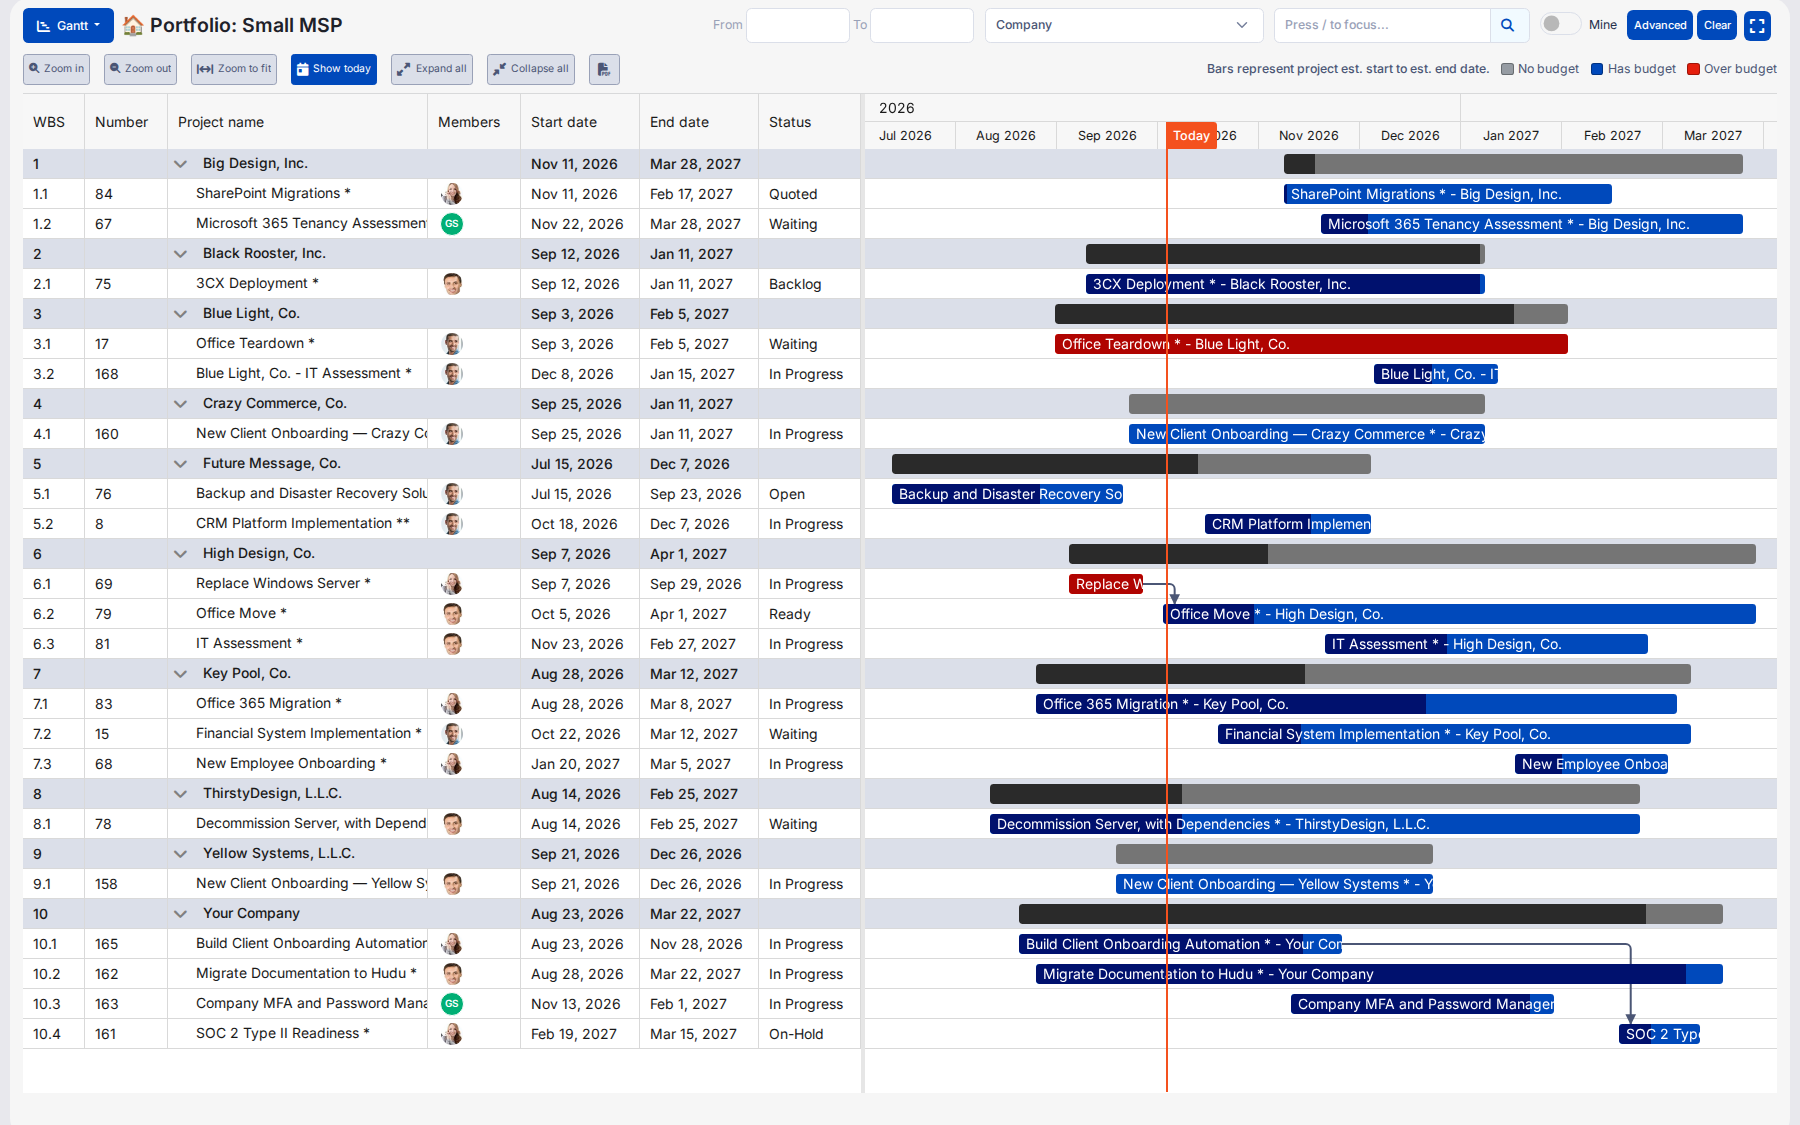This screenshot has height=1125, width=1800.
Task: Click Show today button
Action: (334, 69)
